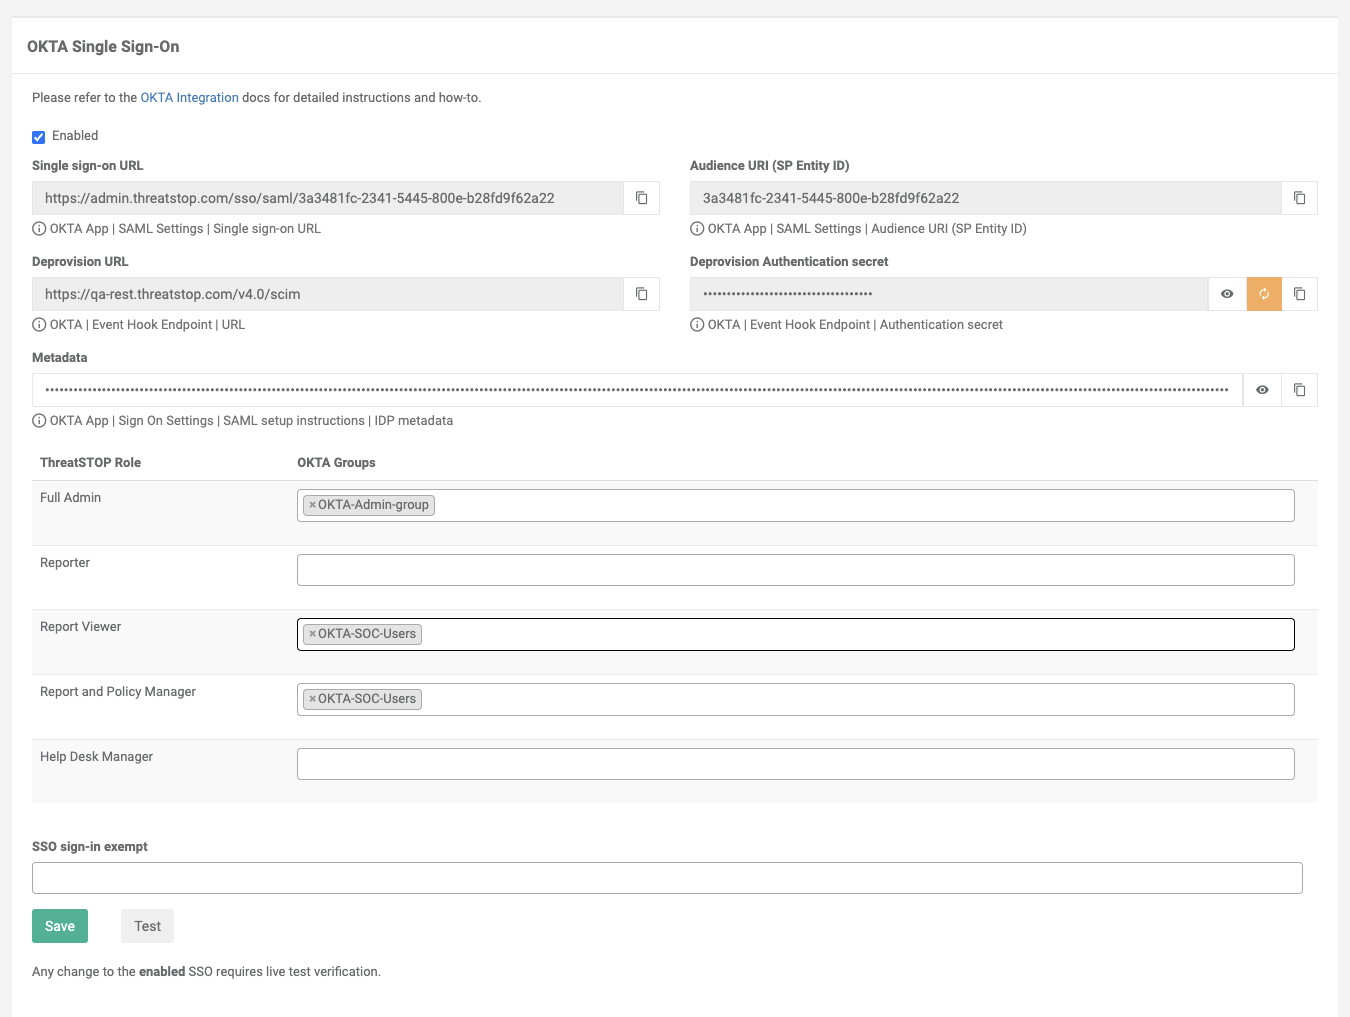Copy the Audience URI value
Screen dimensions: 1350x1017
click(1299, 198)
